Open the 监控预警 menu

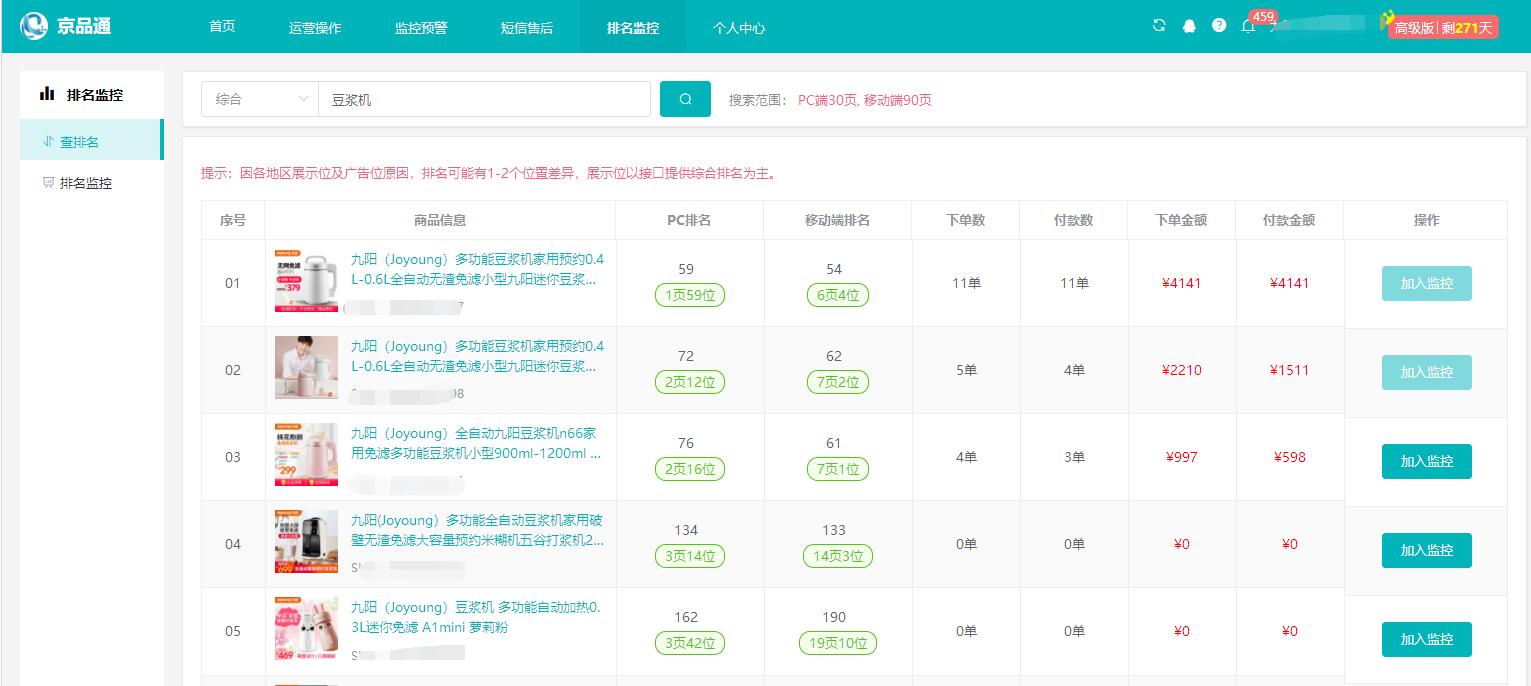click(421, 27)
